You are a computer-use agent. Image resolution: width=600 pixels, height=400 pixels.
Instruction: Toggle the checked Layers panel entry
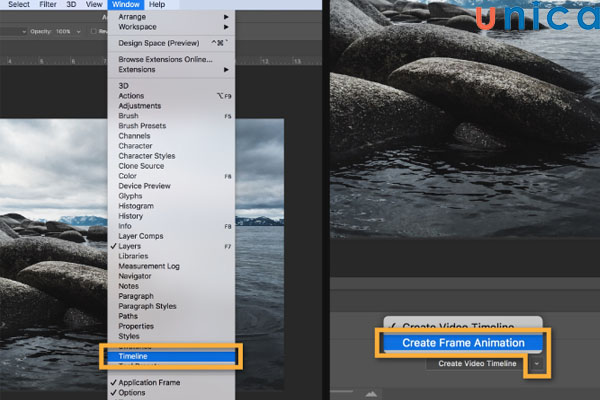tap(171, 246)
